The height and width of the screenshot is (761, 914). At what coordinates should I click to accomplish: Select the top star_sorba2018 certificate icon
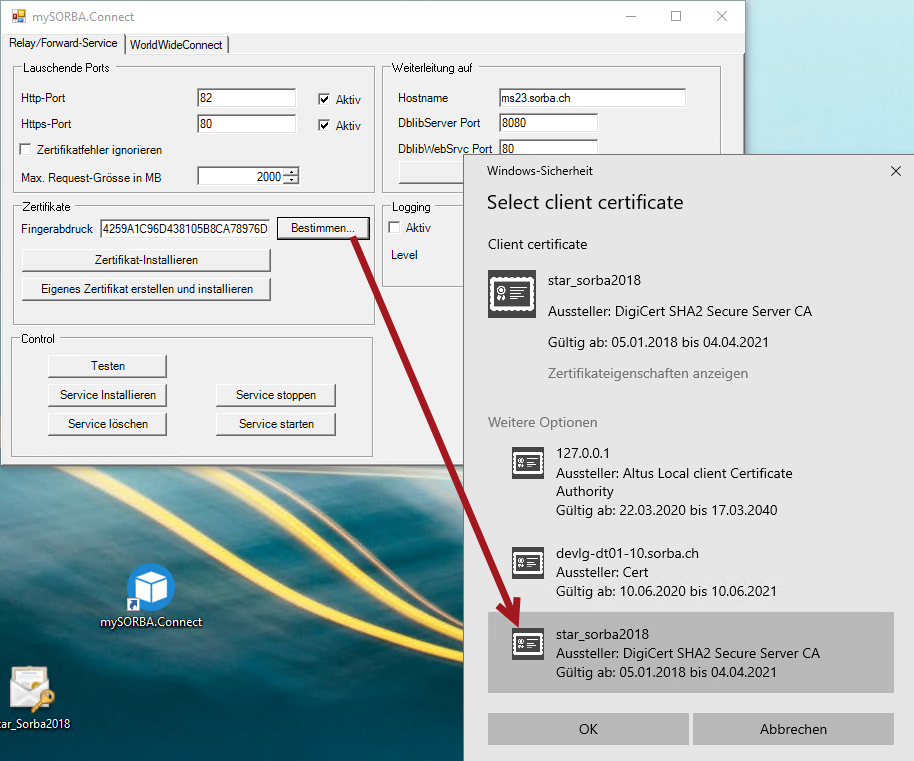pyautogui.click(x=512, y=294)
